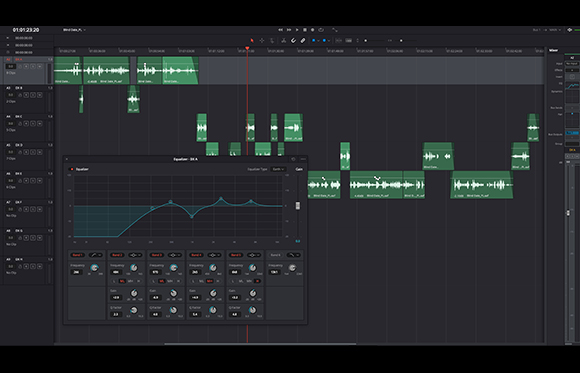Click the Equalizer reset icon
Screen dimensions: 580x373
pyautogui.click(x=293, y=159)
